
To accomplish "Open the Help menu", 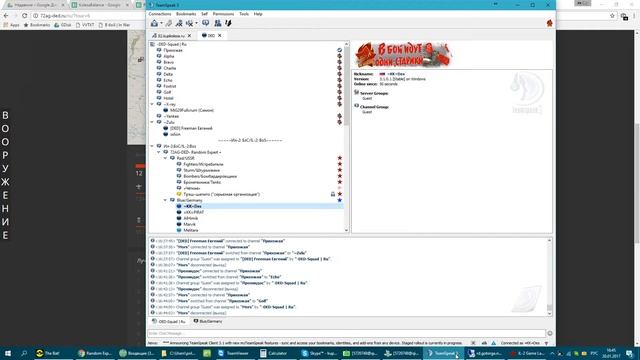I will pos(258,14).
